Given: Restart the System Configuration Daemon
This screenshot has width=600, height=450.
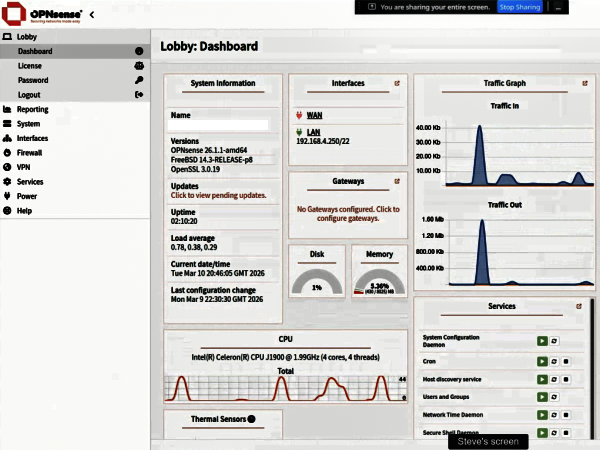Looking at the screenshot, I should 554,341.
